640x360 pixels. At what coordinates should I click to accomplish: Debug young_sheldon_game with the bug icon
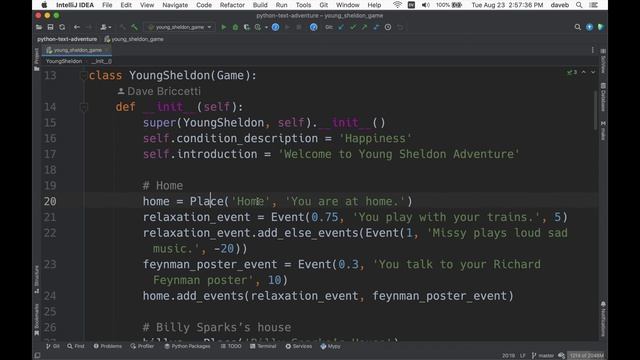(235, 27)
